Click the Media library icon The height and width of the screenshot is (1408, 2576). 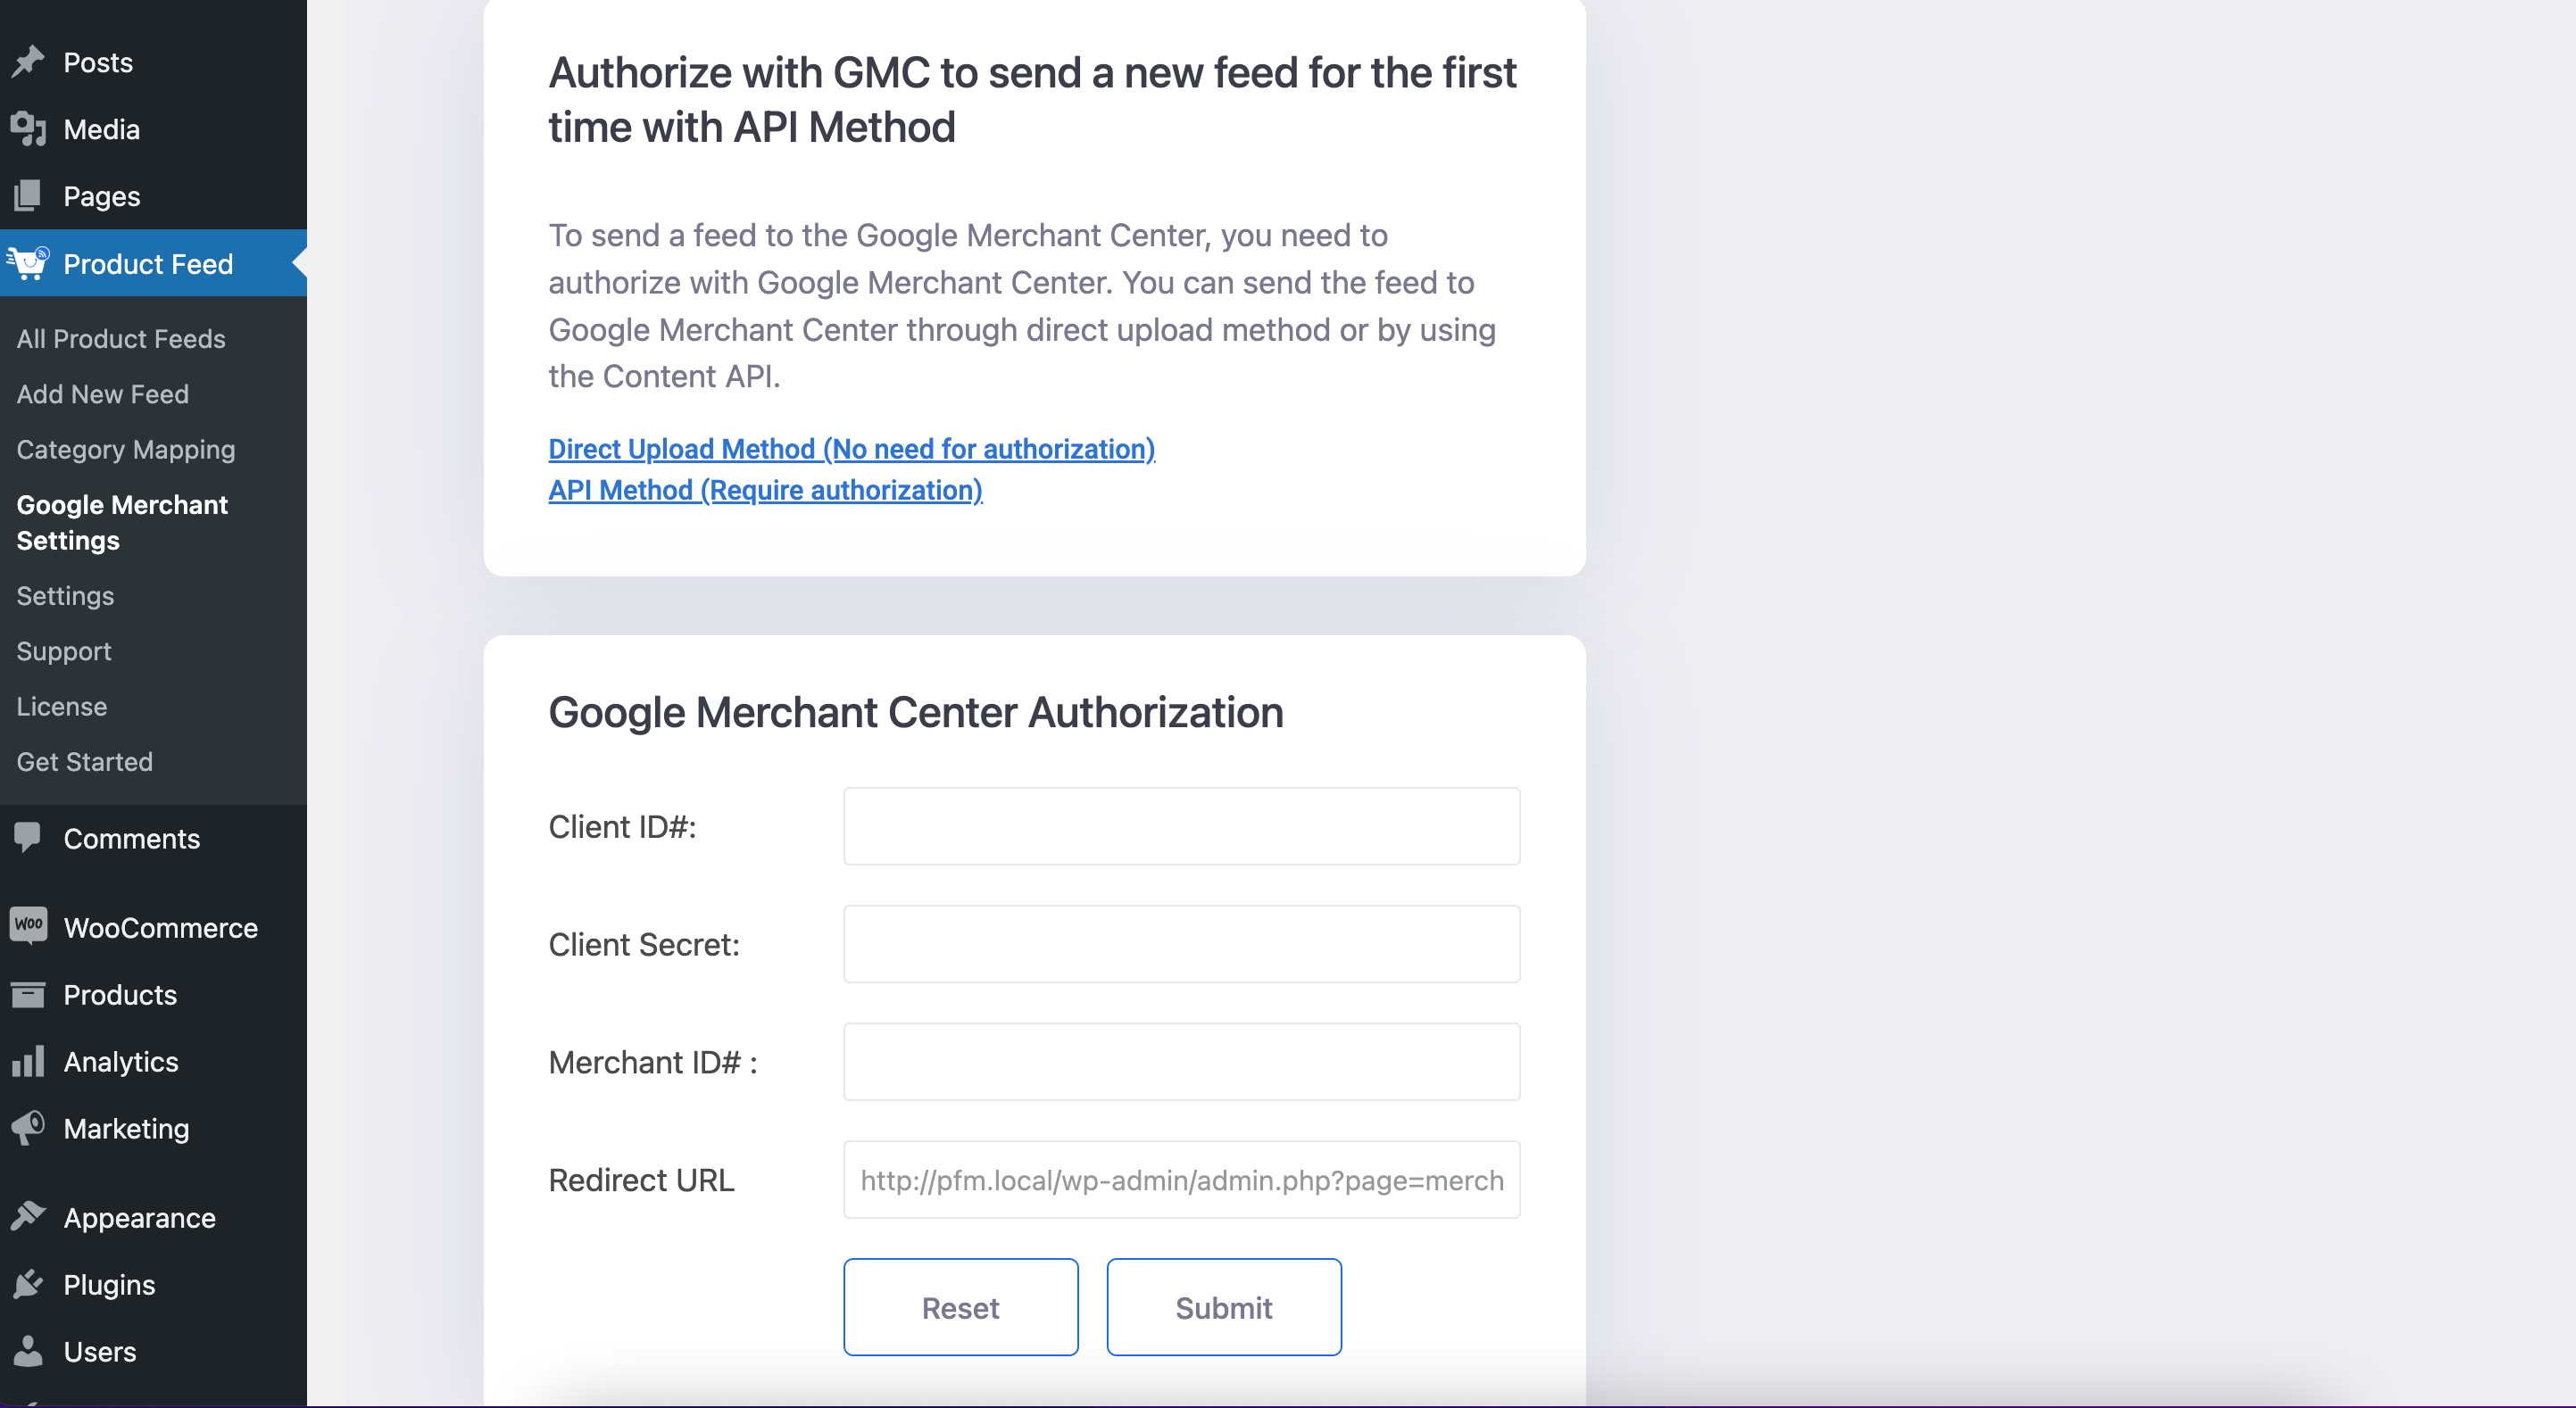coord(28,129)
